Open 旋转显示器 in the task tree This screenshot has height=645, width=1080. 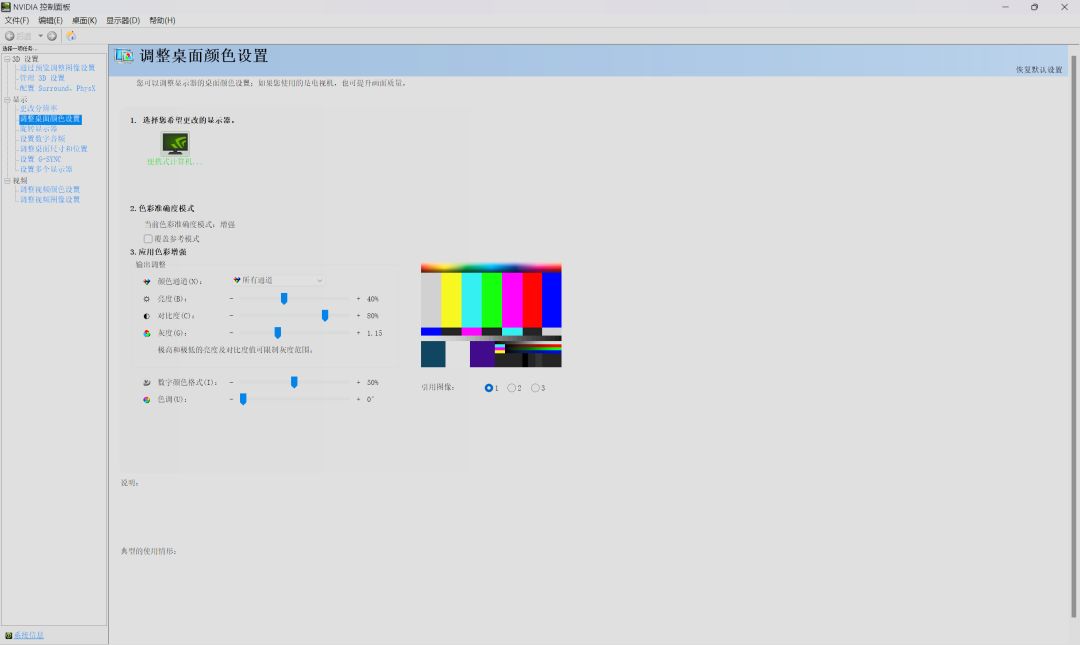39,129
